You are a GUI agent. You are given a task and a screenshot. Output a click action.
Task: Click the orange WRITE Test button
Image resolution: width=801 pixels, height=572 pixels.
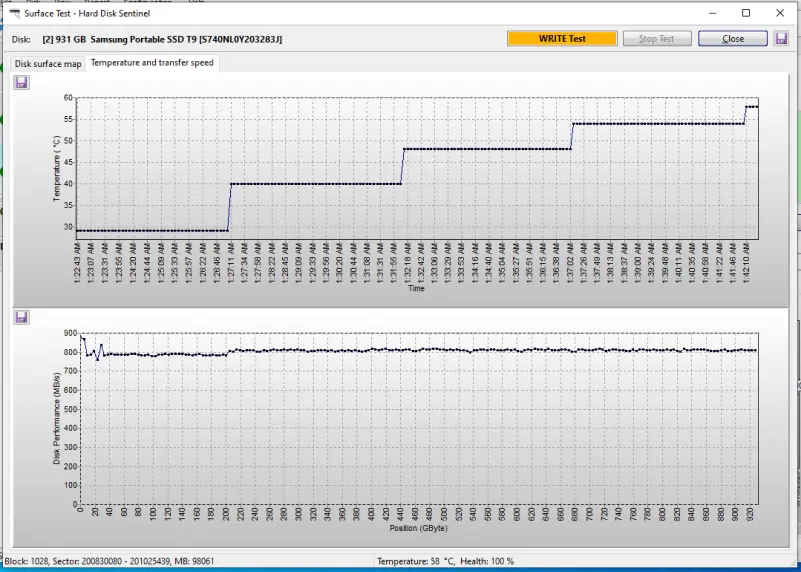point(562,38)
